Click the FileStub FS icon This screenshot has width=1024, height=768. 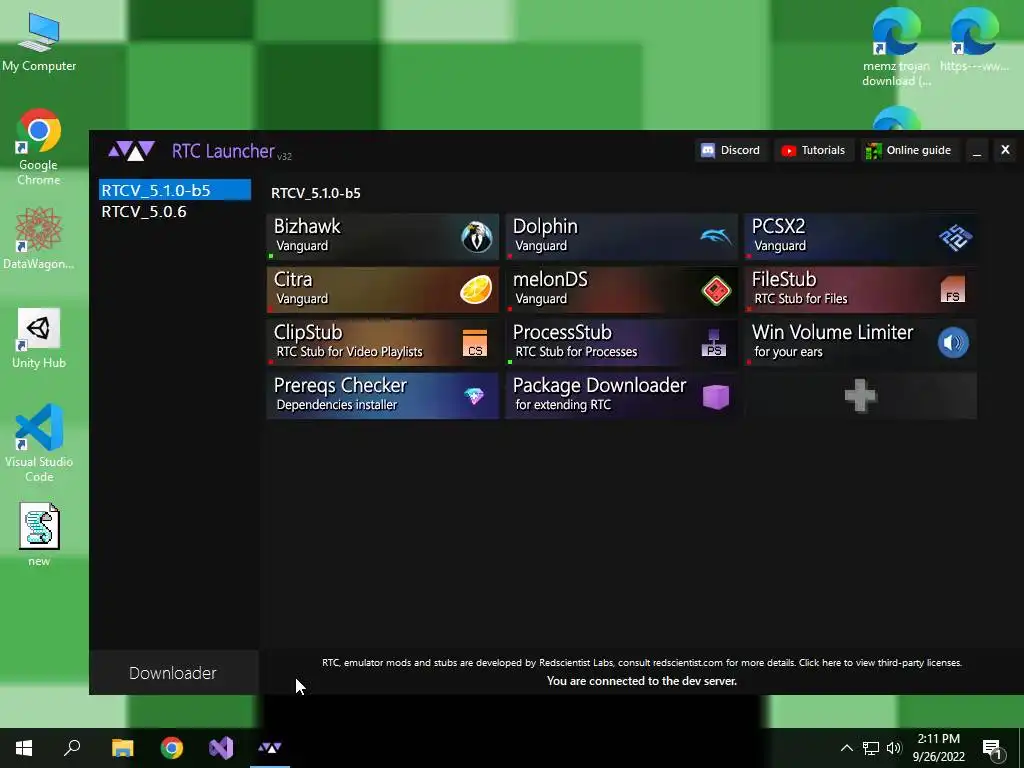953,290
